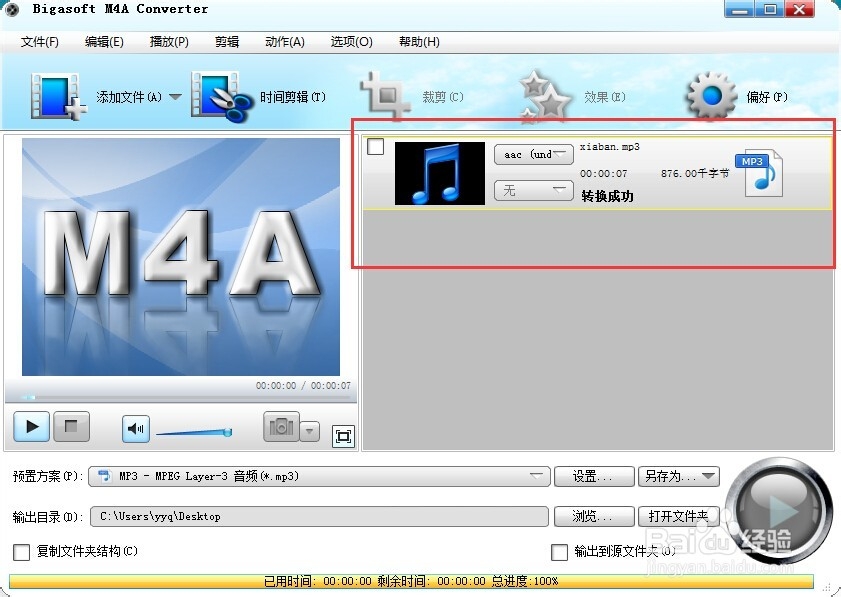The image size is (841, 597).
Task: Play the preview with play button
Action: click(x=32, y=426)
